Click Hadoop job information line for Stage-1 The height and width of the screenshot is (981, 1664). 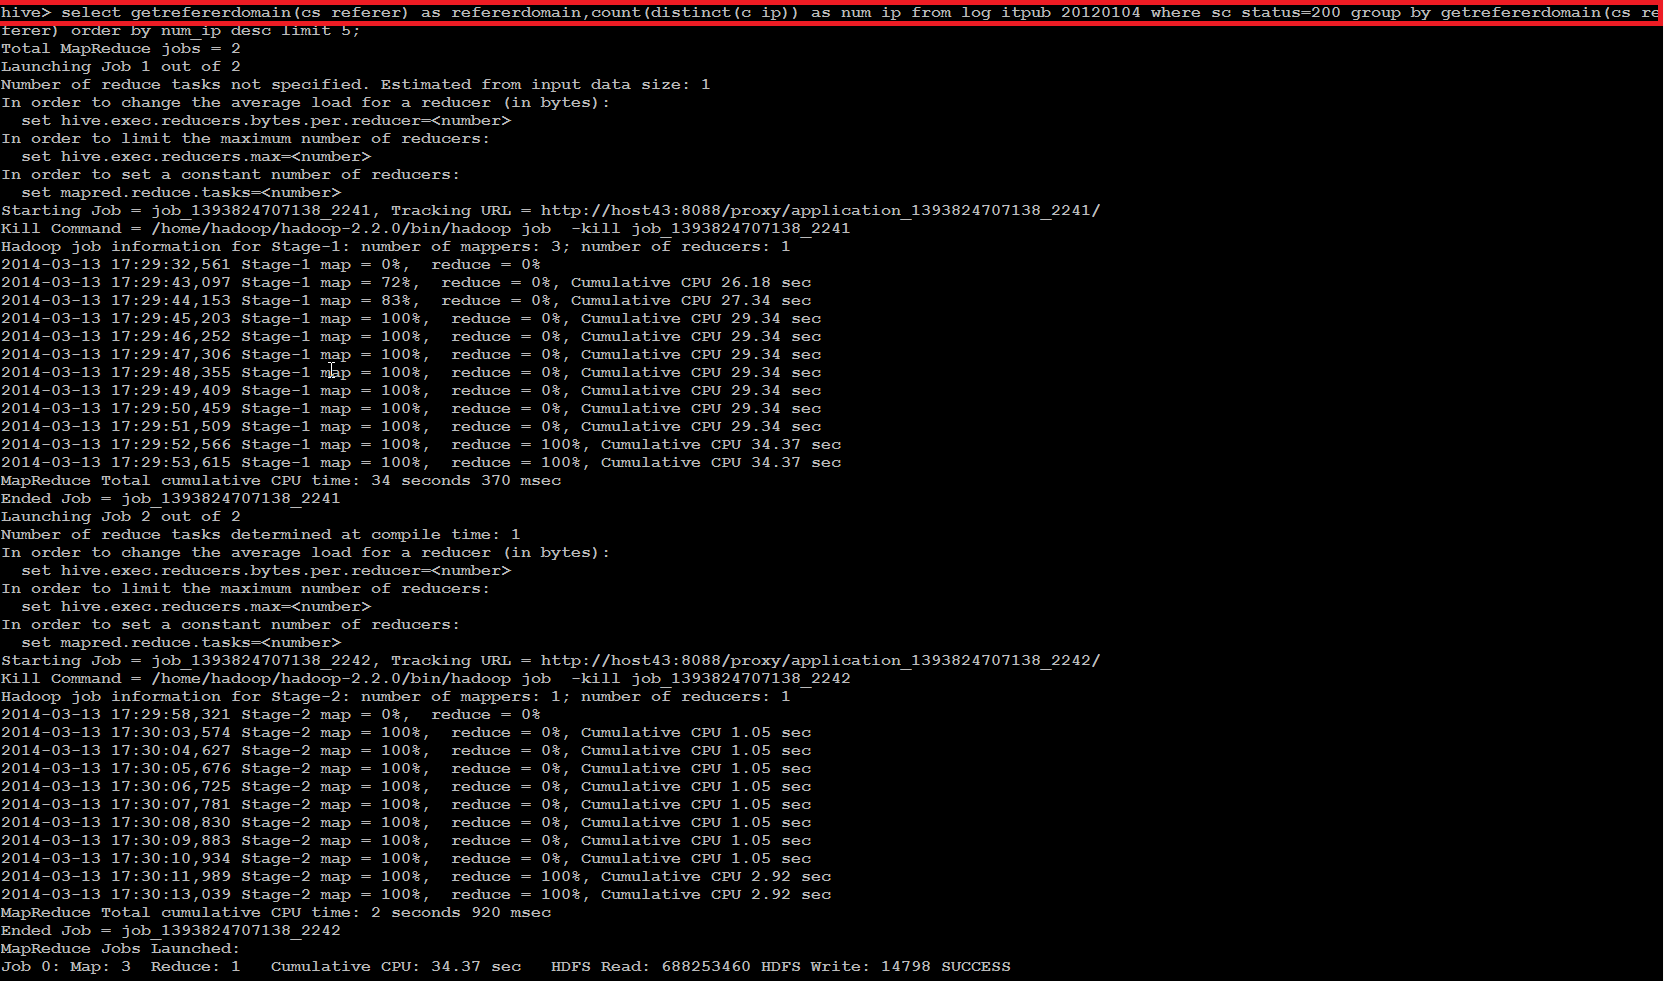click(x=395, y=247)
